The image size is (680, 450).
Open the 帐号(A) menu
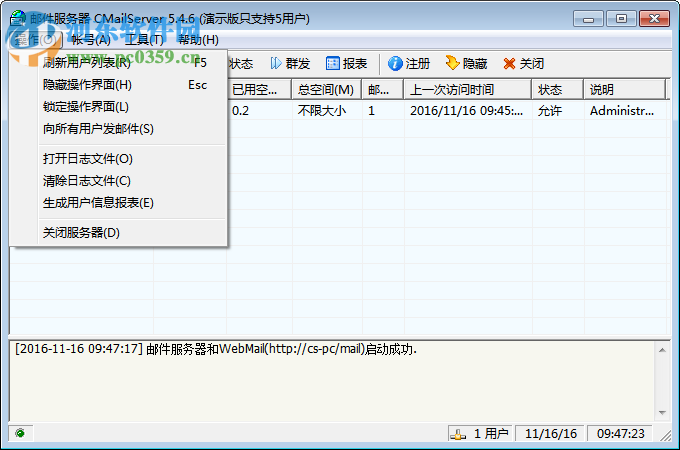click(x=91, y=40)
